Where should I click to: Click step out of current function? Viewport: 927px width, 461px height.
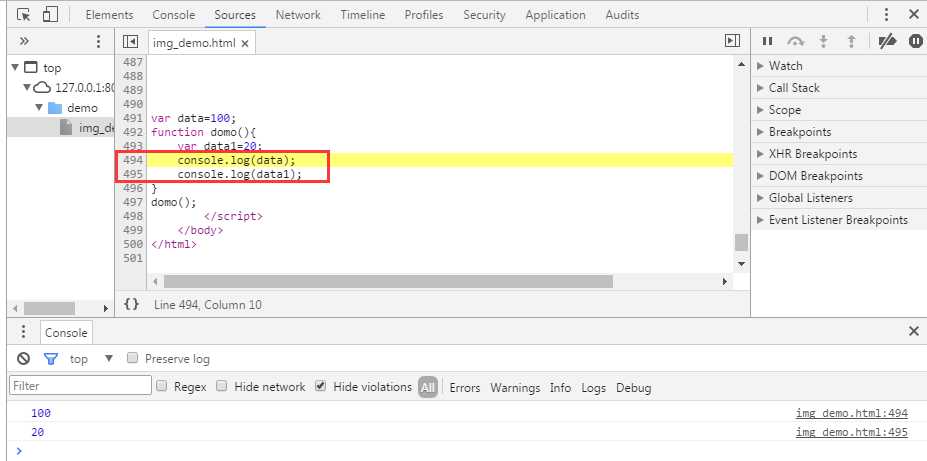(x=851, y=41)
